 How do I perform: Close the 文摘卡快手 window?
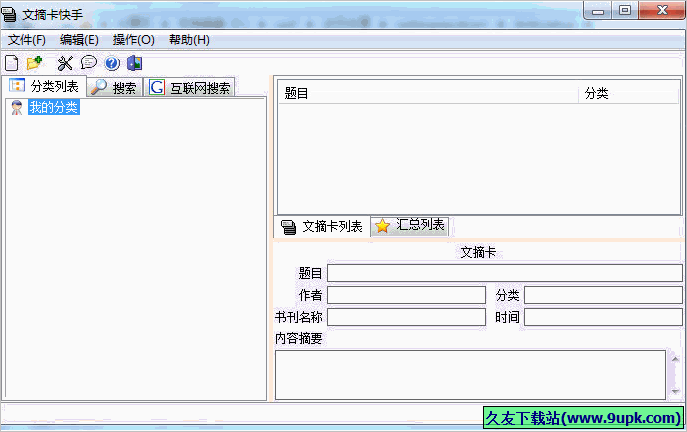(662, 11)
